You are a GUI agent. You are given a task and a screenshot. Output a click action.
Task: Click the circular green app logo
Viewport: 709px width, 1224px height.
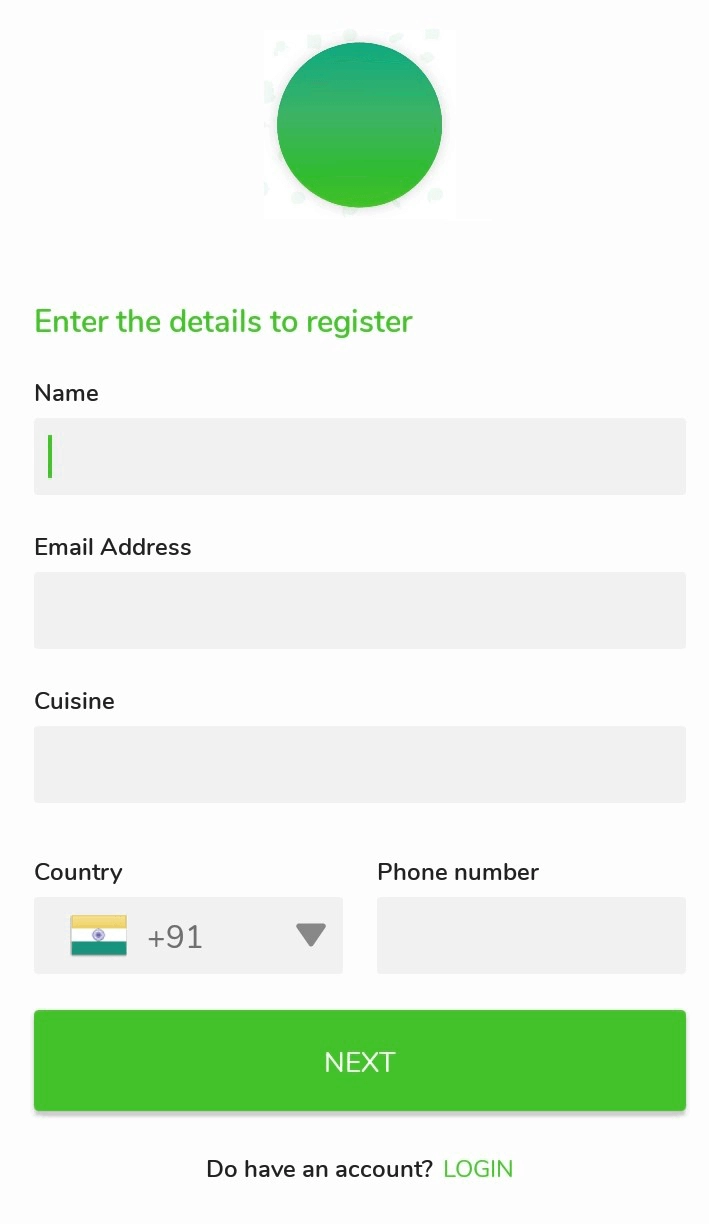click(357, 123)
